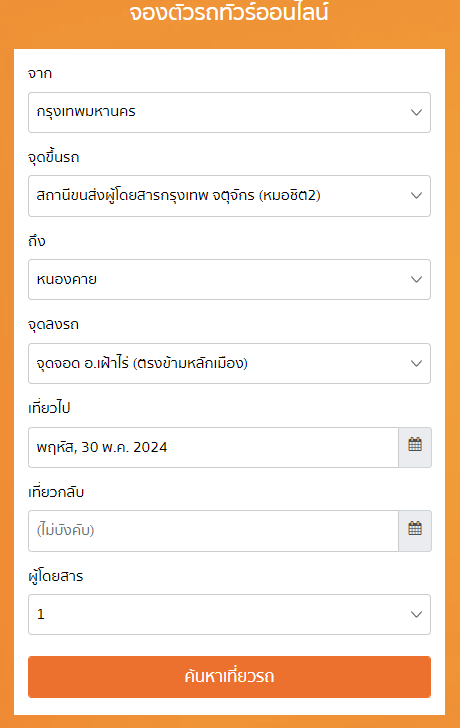
Task: Open the boarding point dropdown showing หมอชิต2
Action: pyautogui.click(x=229, y=195)
